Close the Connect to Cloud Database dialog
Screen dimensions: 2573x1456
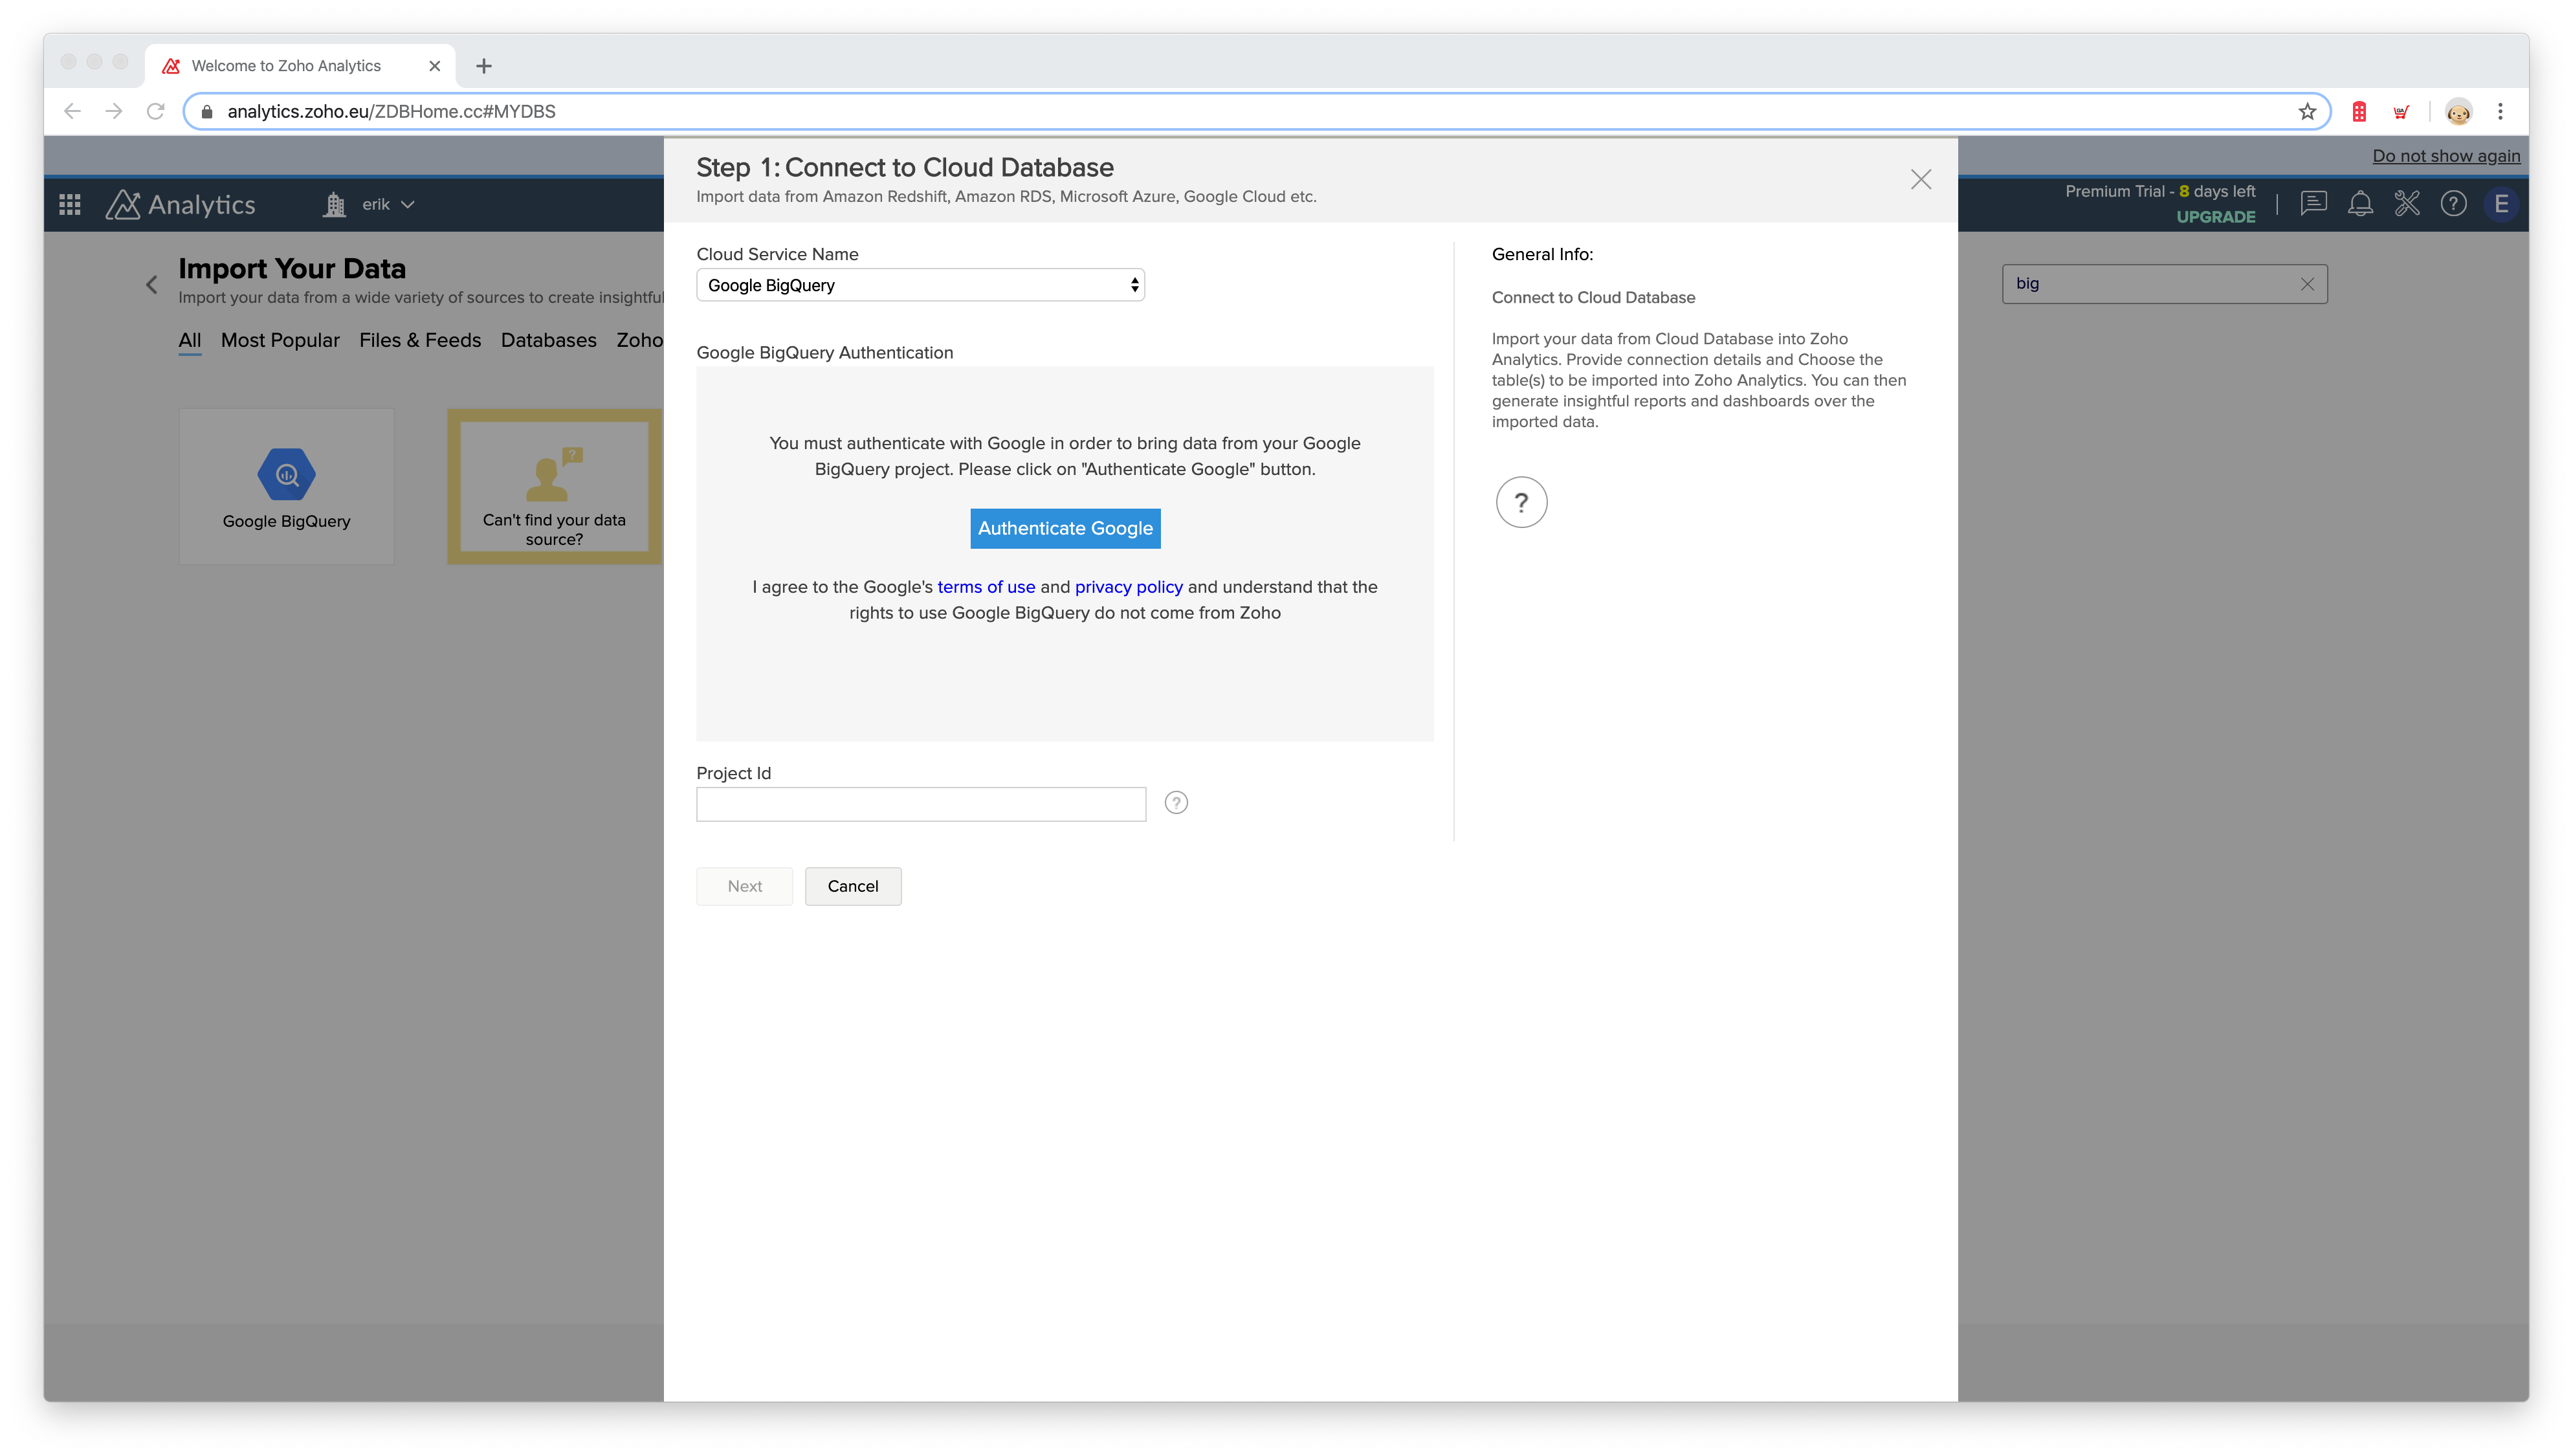[1920, 179]
